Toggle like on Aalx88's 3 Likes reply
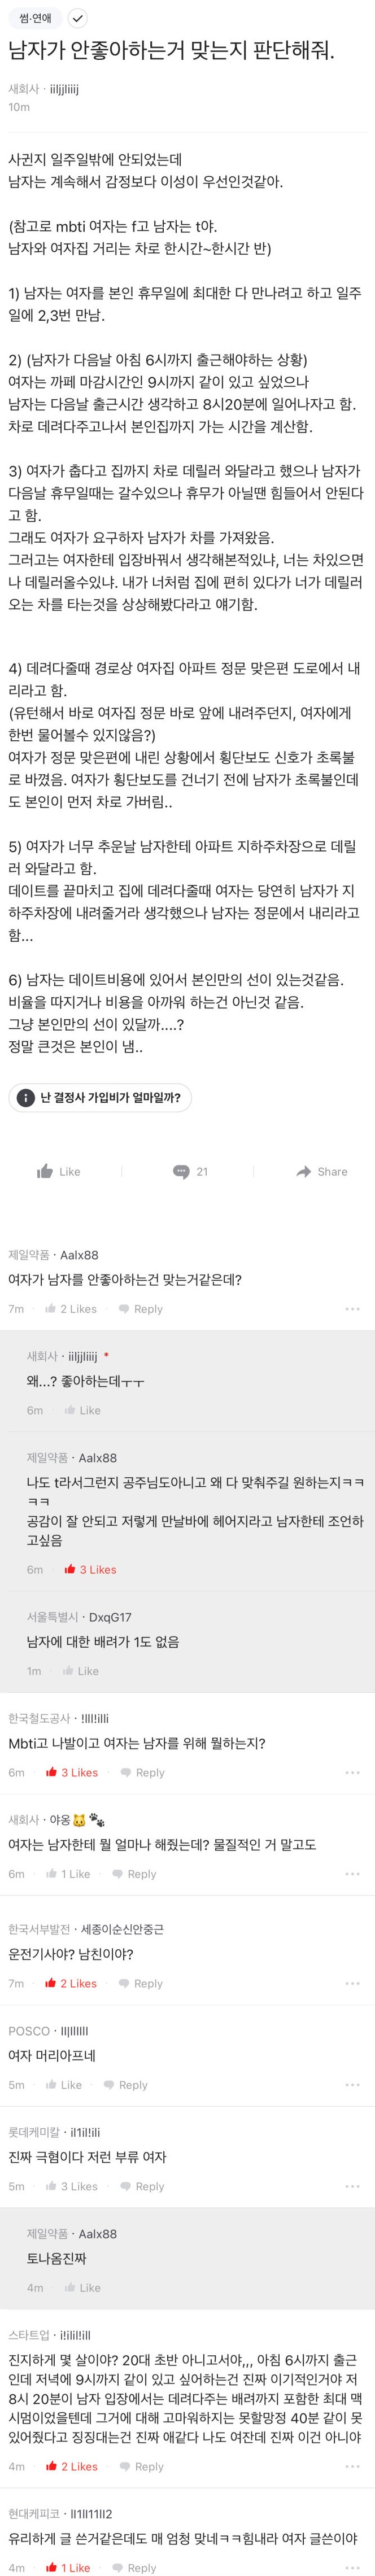This screenshot has width=375, height=2576. (x=89, y=1569)
